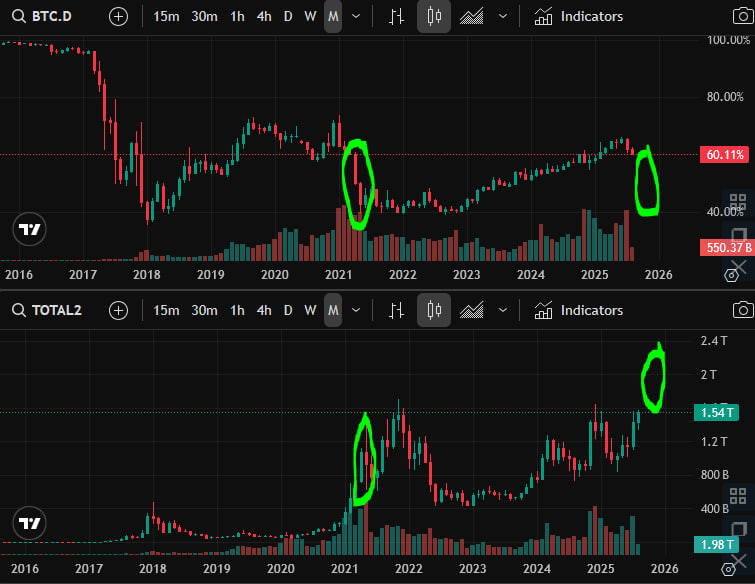Open symbol search for TOTAL2 chart

click(x=47, y=311)
